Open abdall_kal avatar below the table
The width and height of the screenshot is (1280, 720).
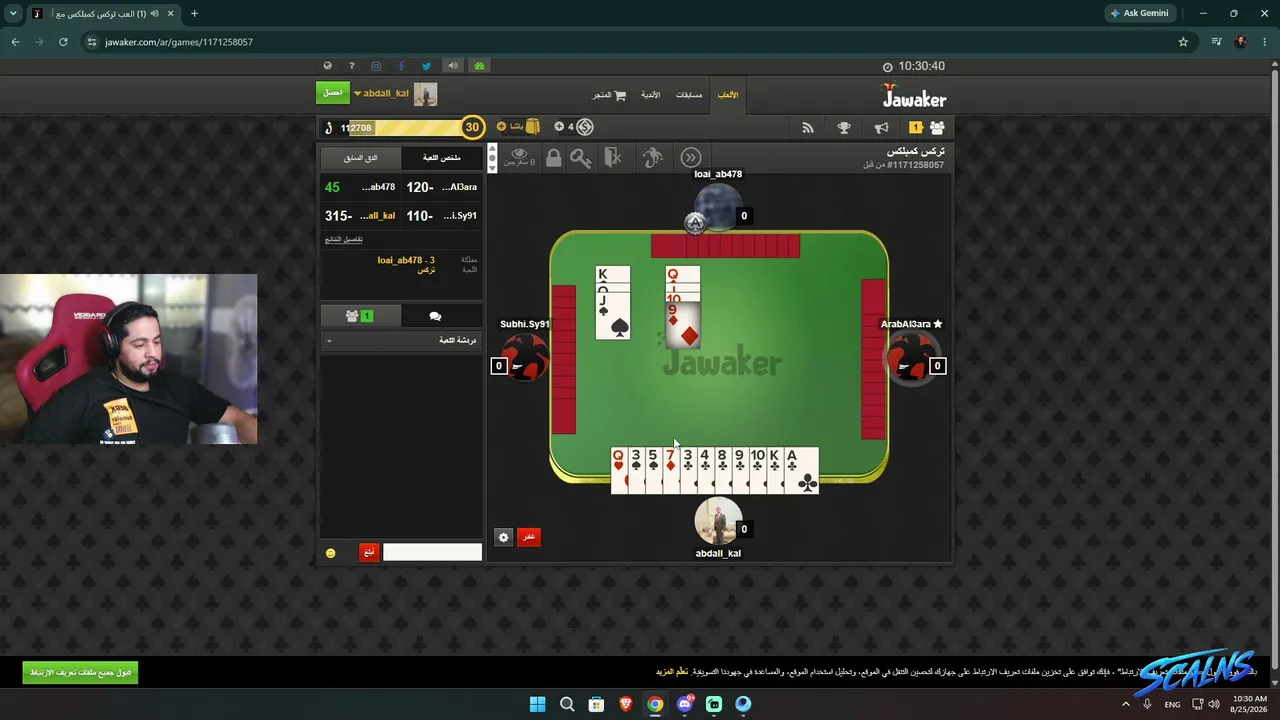tap(718, 521)
